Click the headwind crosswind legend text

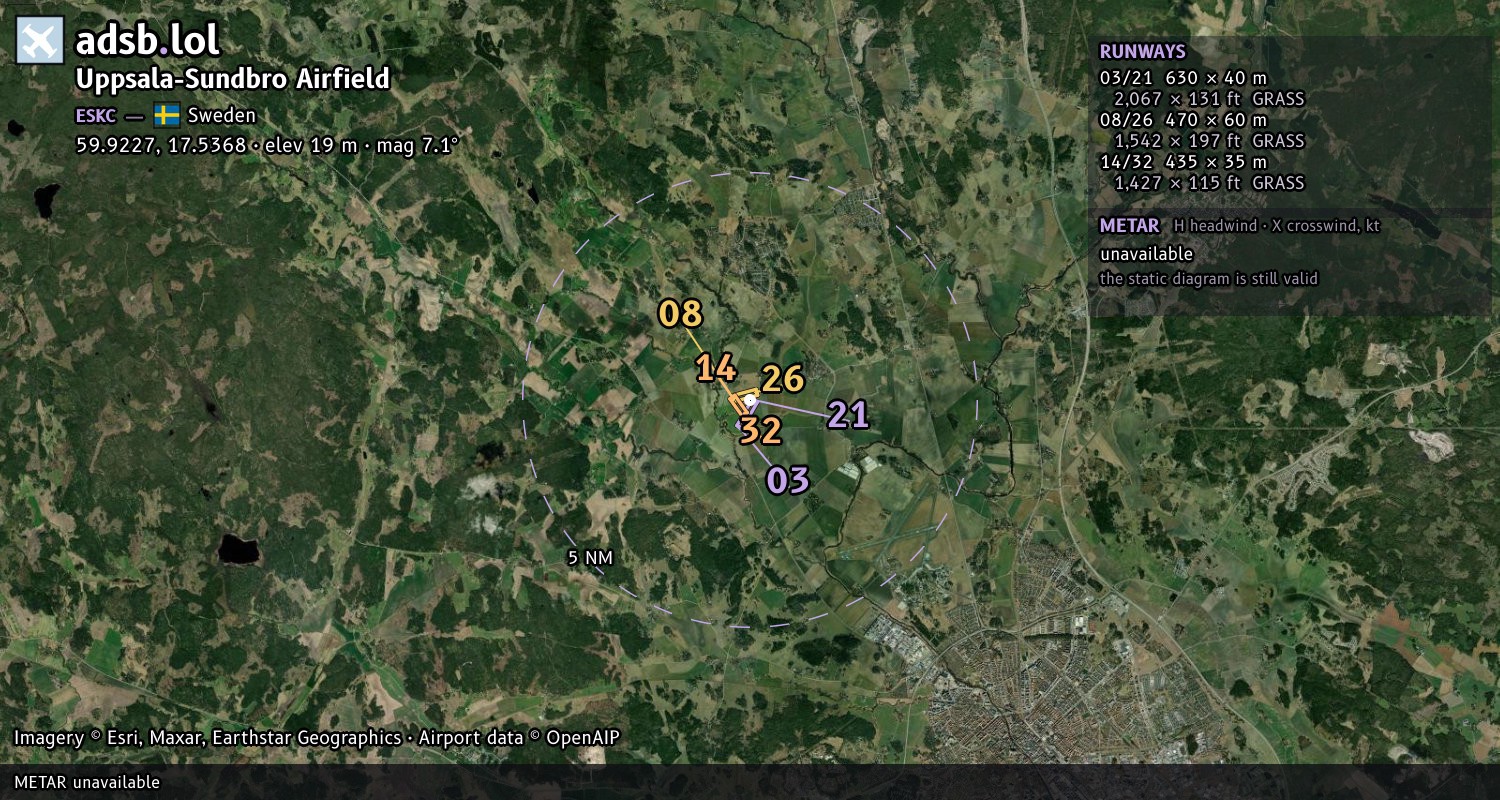[x=1277, y=226]
